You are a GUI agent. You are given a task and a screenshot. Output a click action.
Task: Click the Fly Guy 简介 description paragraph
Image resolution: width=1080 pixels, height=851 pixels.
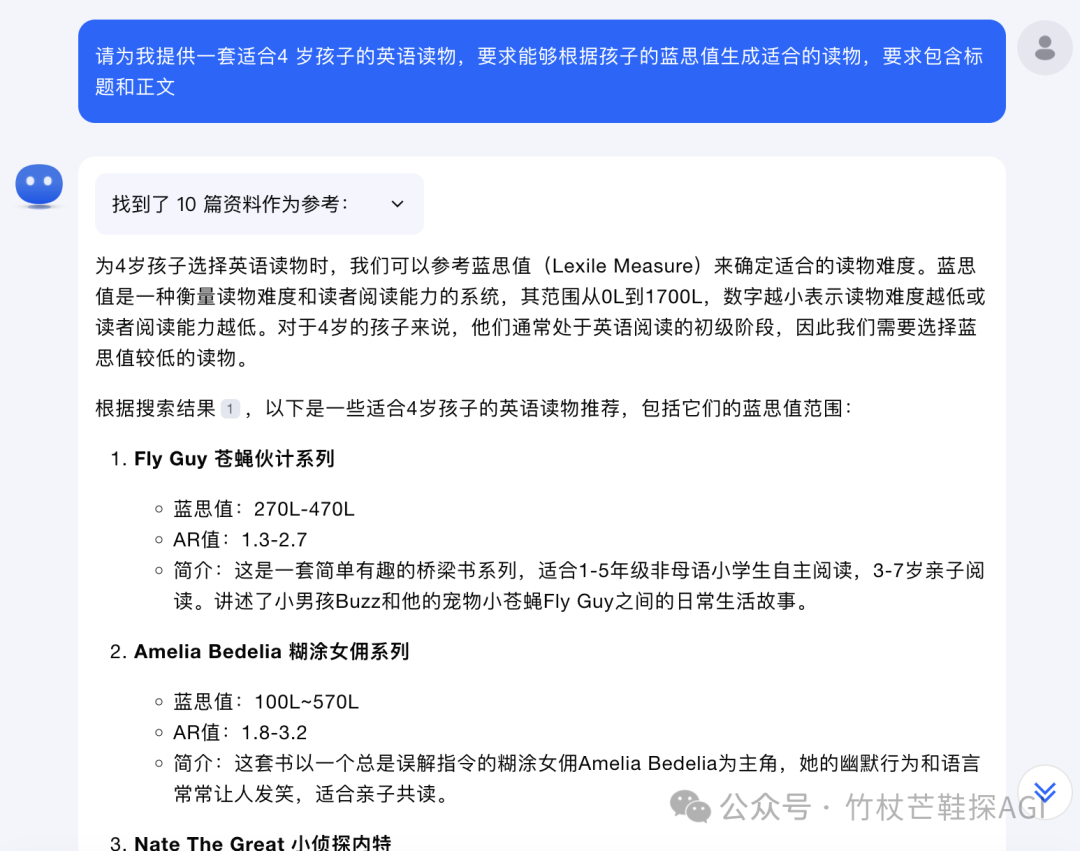click(579, 586)
